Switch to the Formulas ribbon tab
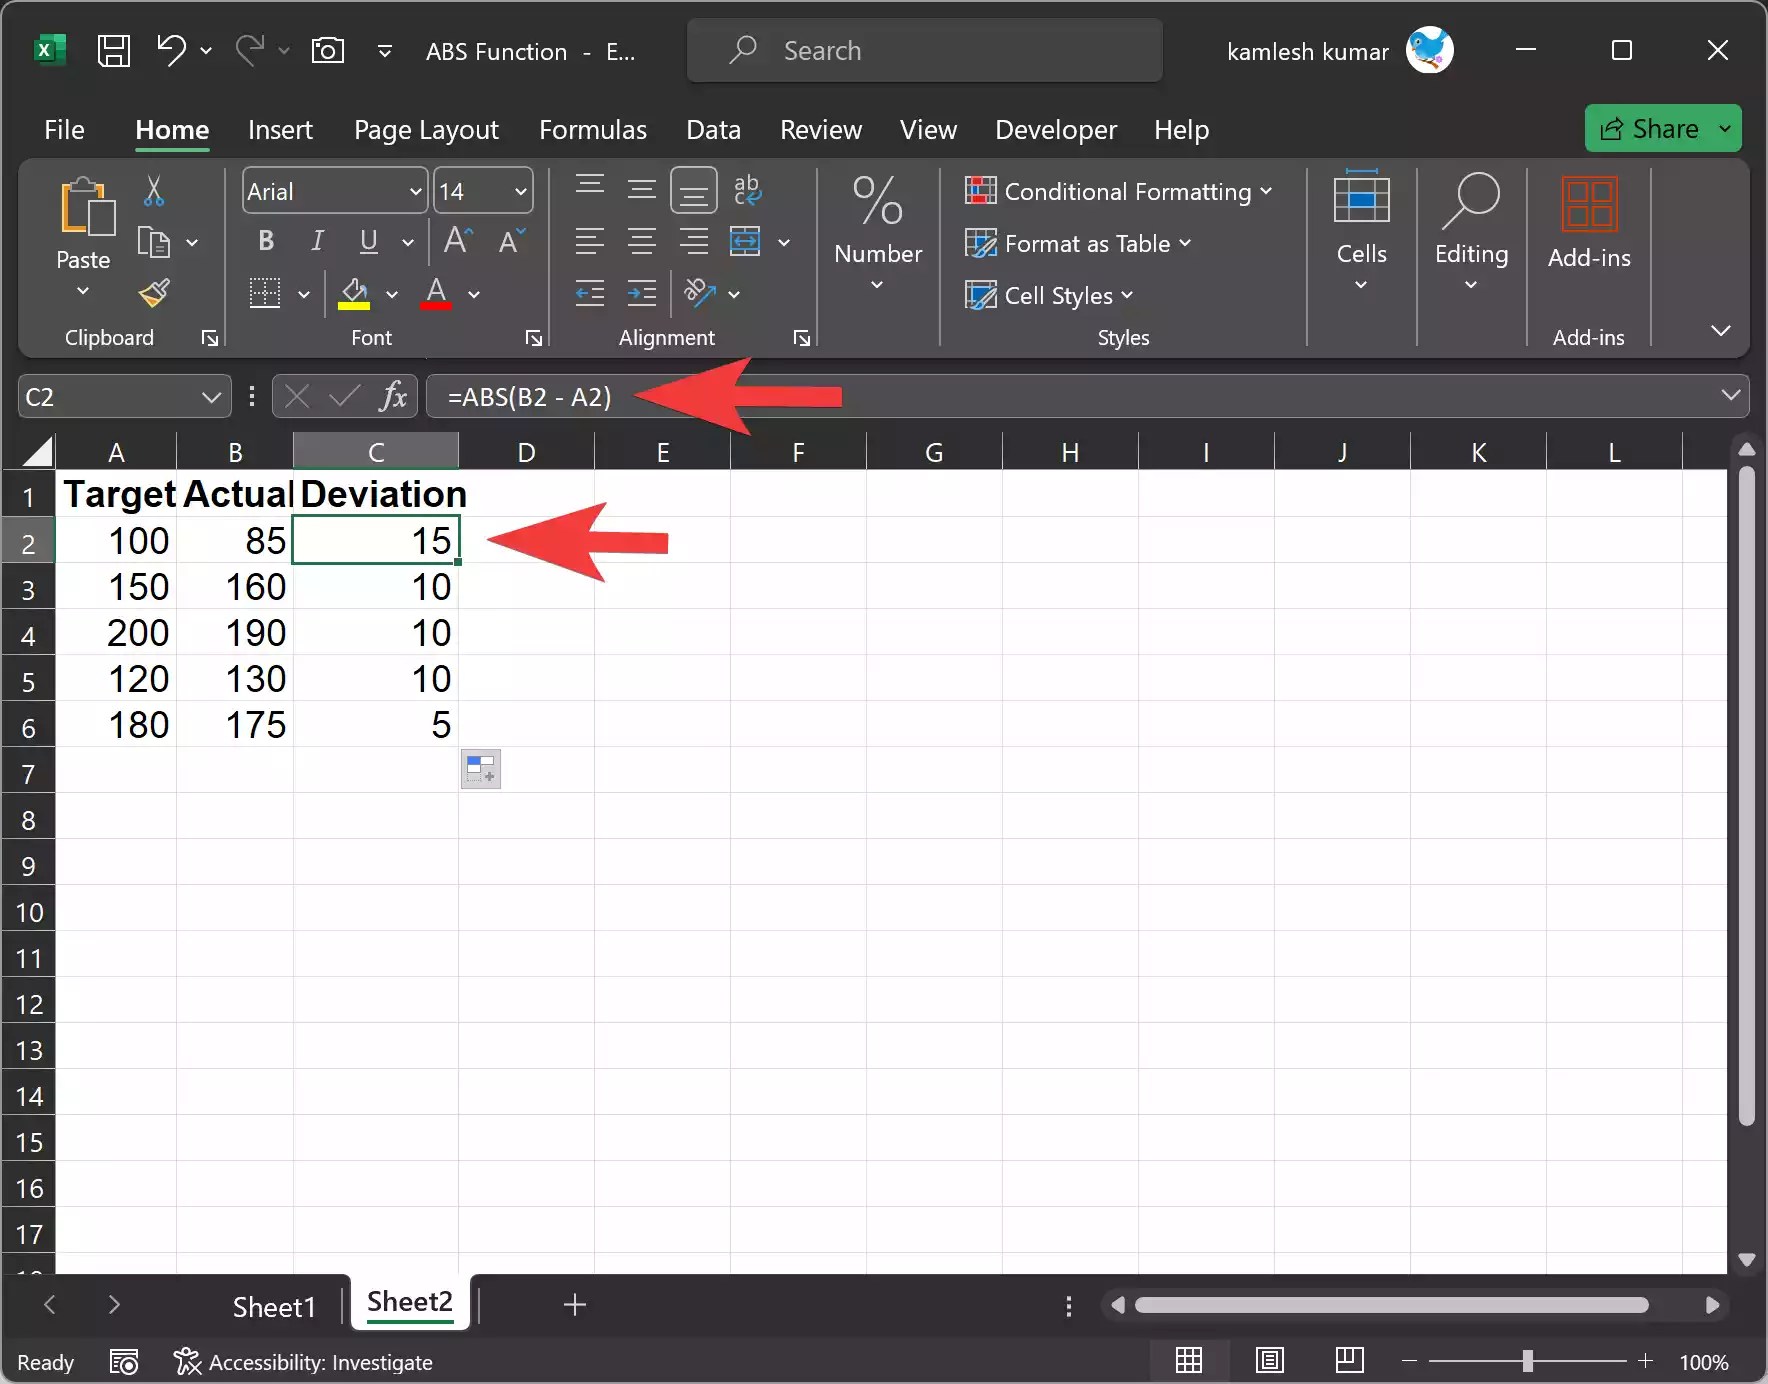Image resolution: width=1768 pixels, height=1384 pixels. click(x=593, y=130)
